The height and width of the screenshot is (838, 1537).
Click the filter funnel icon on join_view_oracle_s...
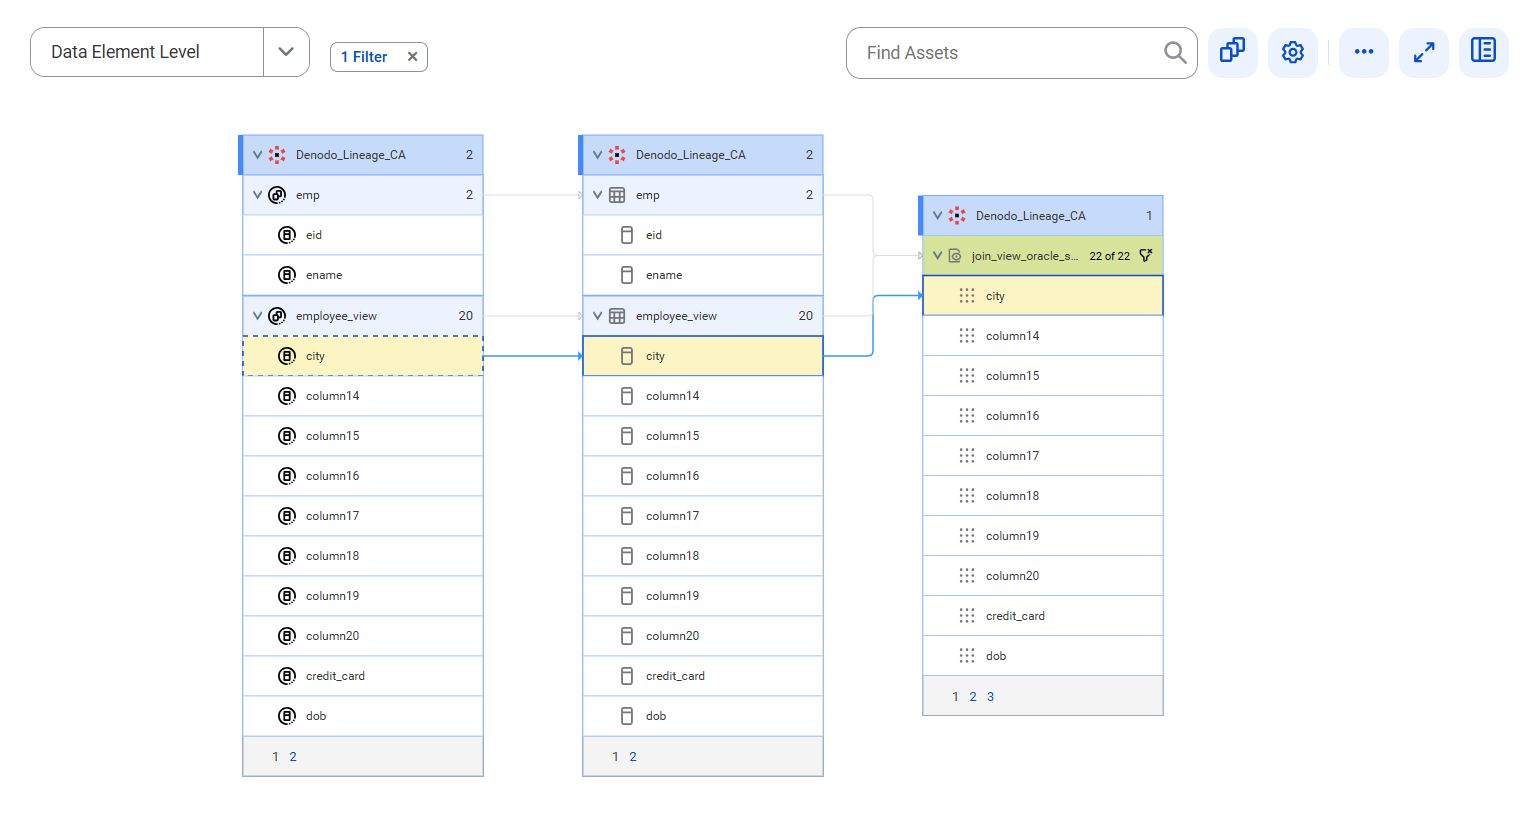[1146, 256]
